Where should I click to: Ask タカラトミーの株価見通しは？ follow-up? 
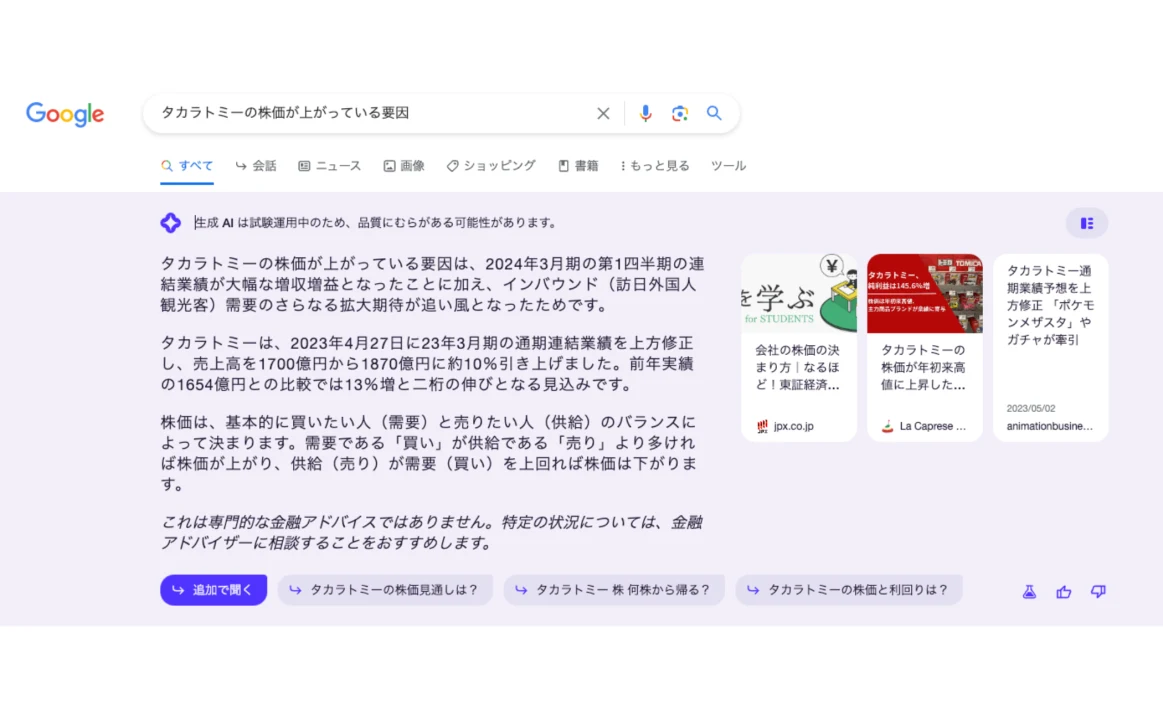[x=385, y=590]
